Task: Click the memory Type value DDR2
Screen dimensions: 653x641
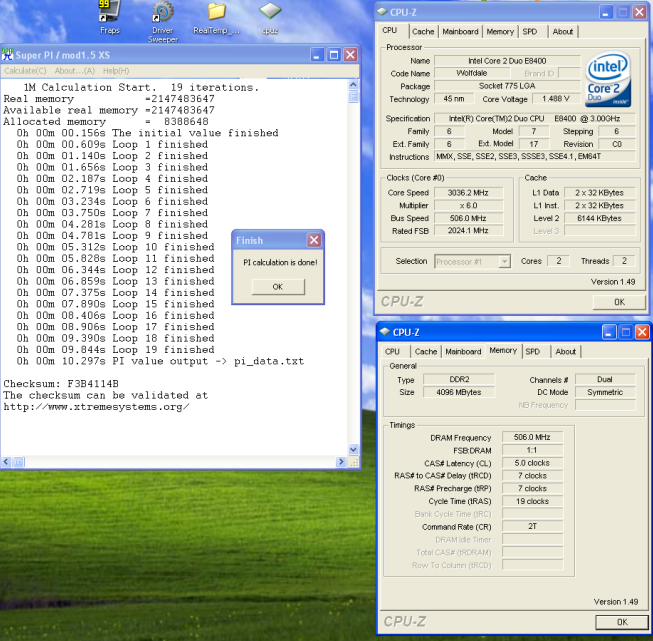Action: tap(459, 379)
